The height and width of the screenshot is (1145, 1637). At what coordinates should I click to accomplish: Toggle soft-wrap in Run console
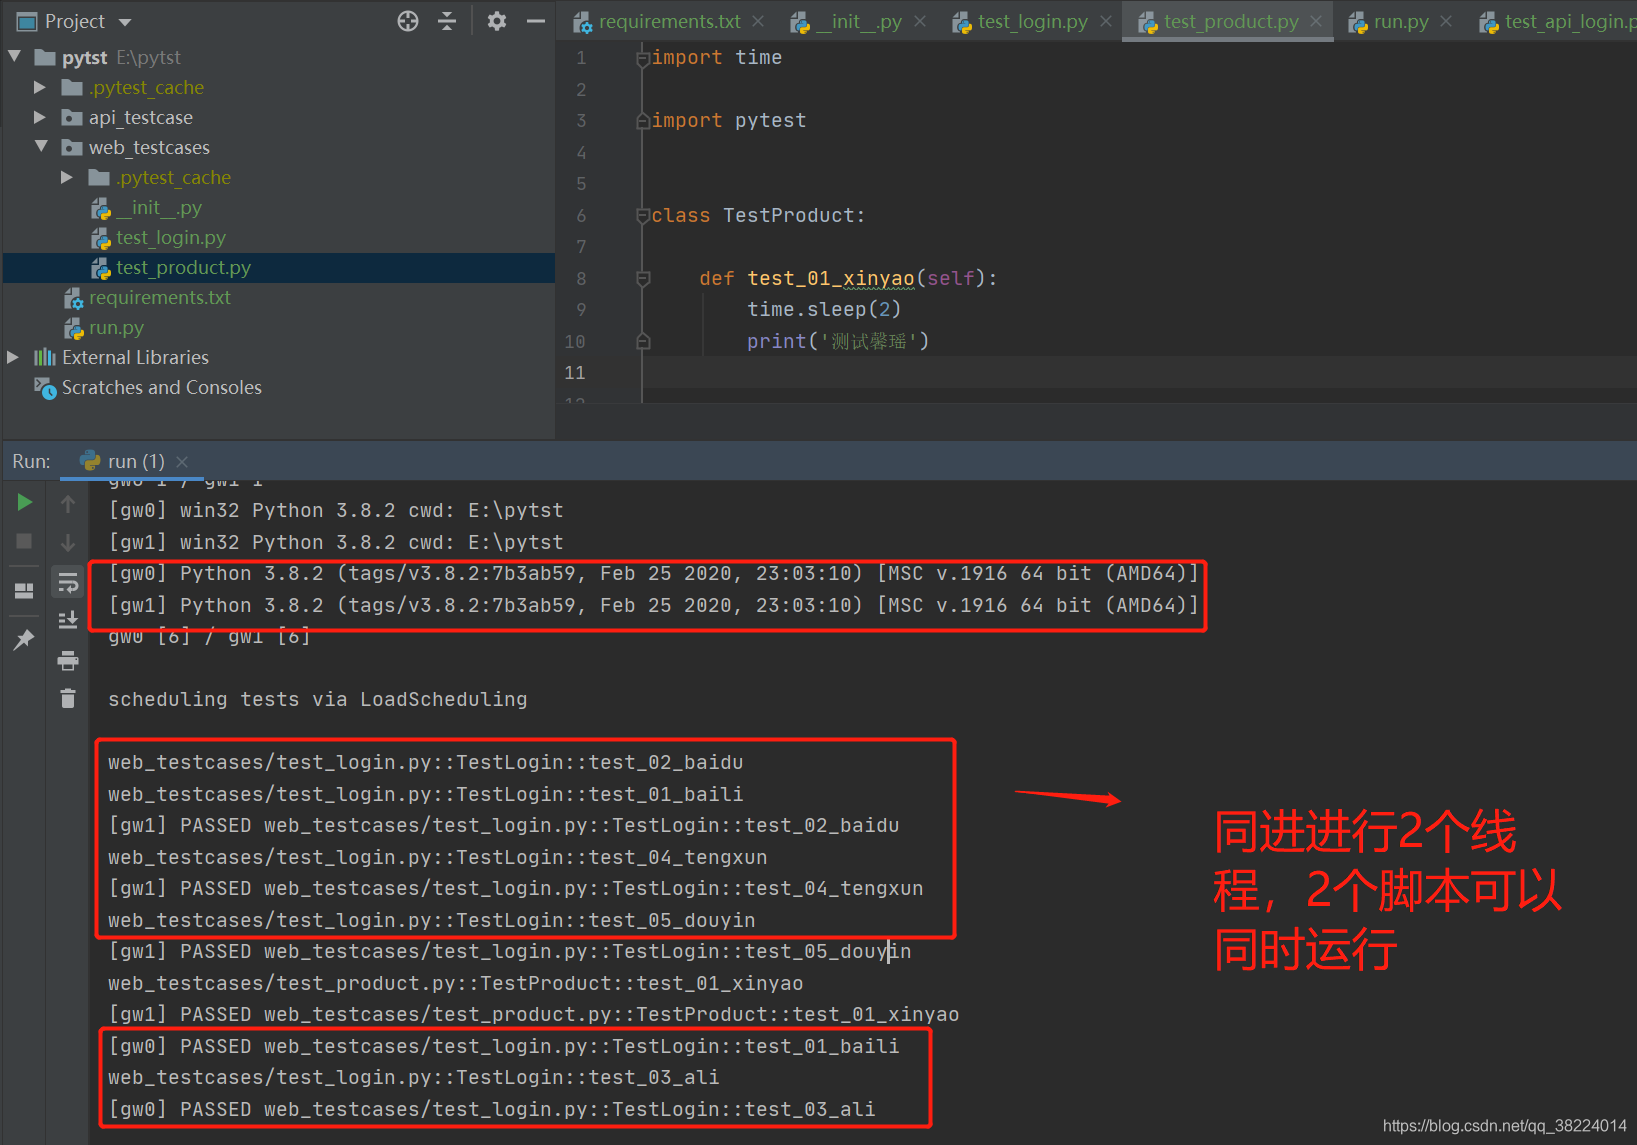[68, 582]
